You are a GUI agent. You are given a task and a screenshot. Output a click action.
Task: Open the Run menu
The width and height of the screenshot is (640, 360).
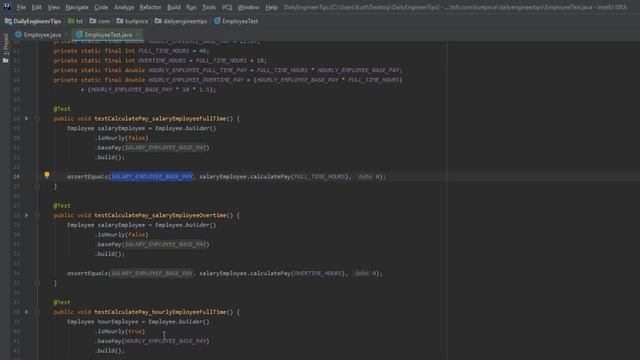click(191, 7)
